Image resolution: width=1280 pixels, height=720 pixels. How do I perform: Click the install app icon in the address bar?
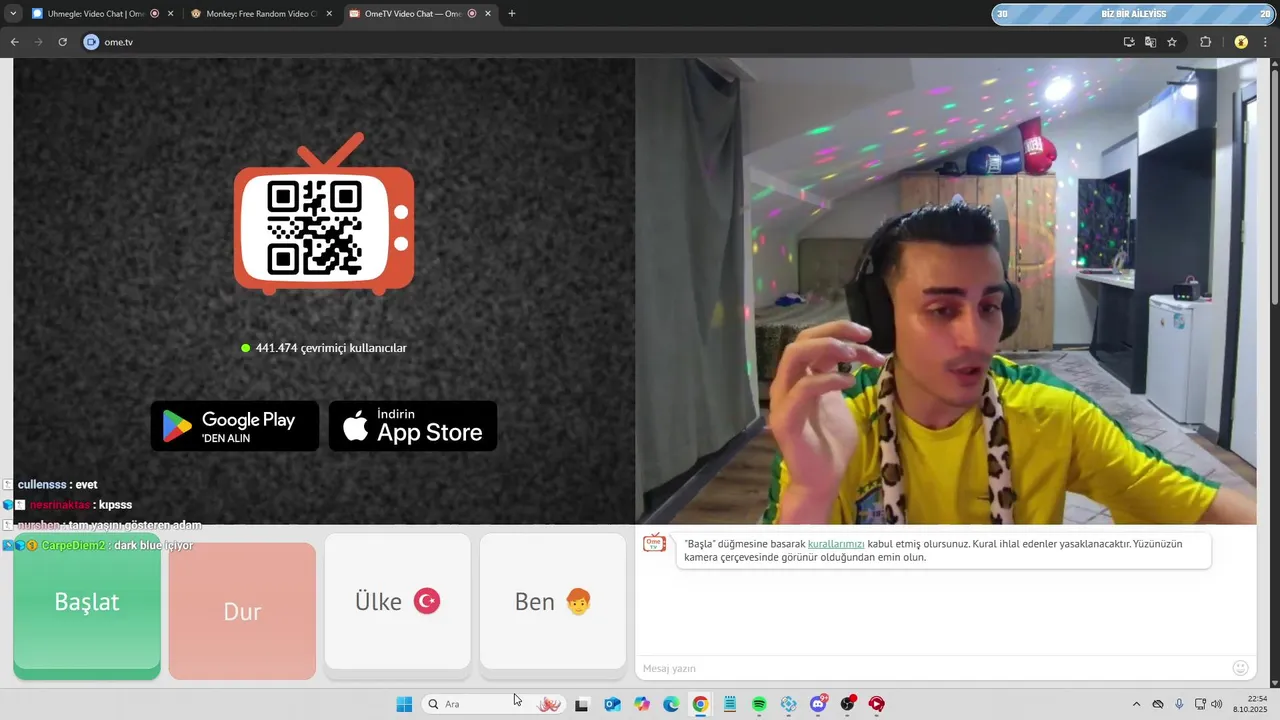click(1129, 42)
